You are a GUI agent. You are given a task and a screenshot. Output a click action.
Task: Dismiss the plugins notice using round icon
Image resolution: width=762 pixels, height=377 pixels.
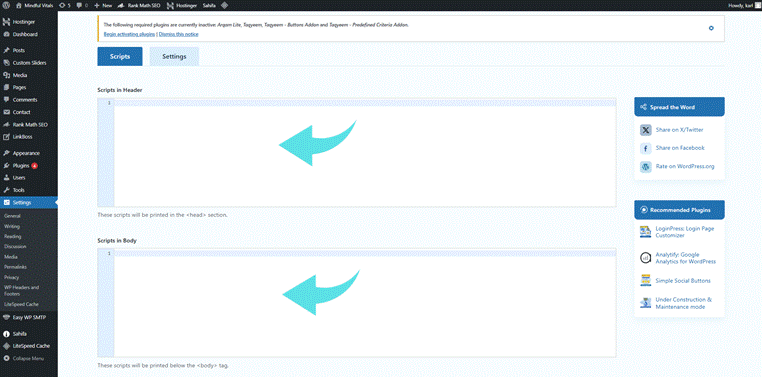coord(711,28)
